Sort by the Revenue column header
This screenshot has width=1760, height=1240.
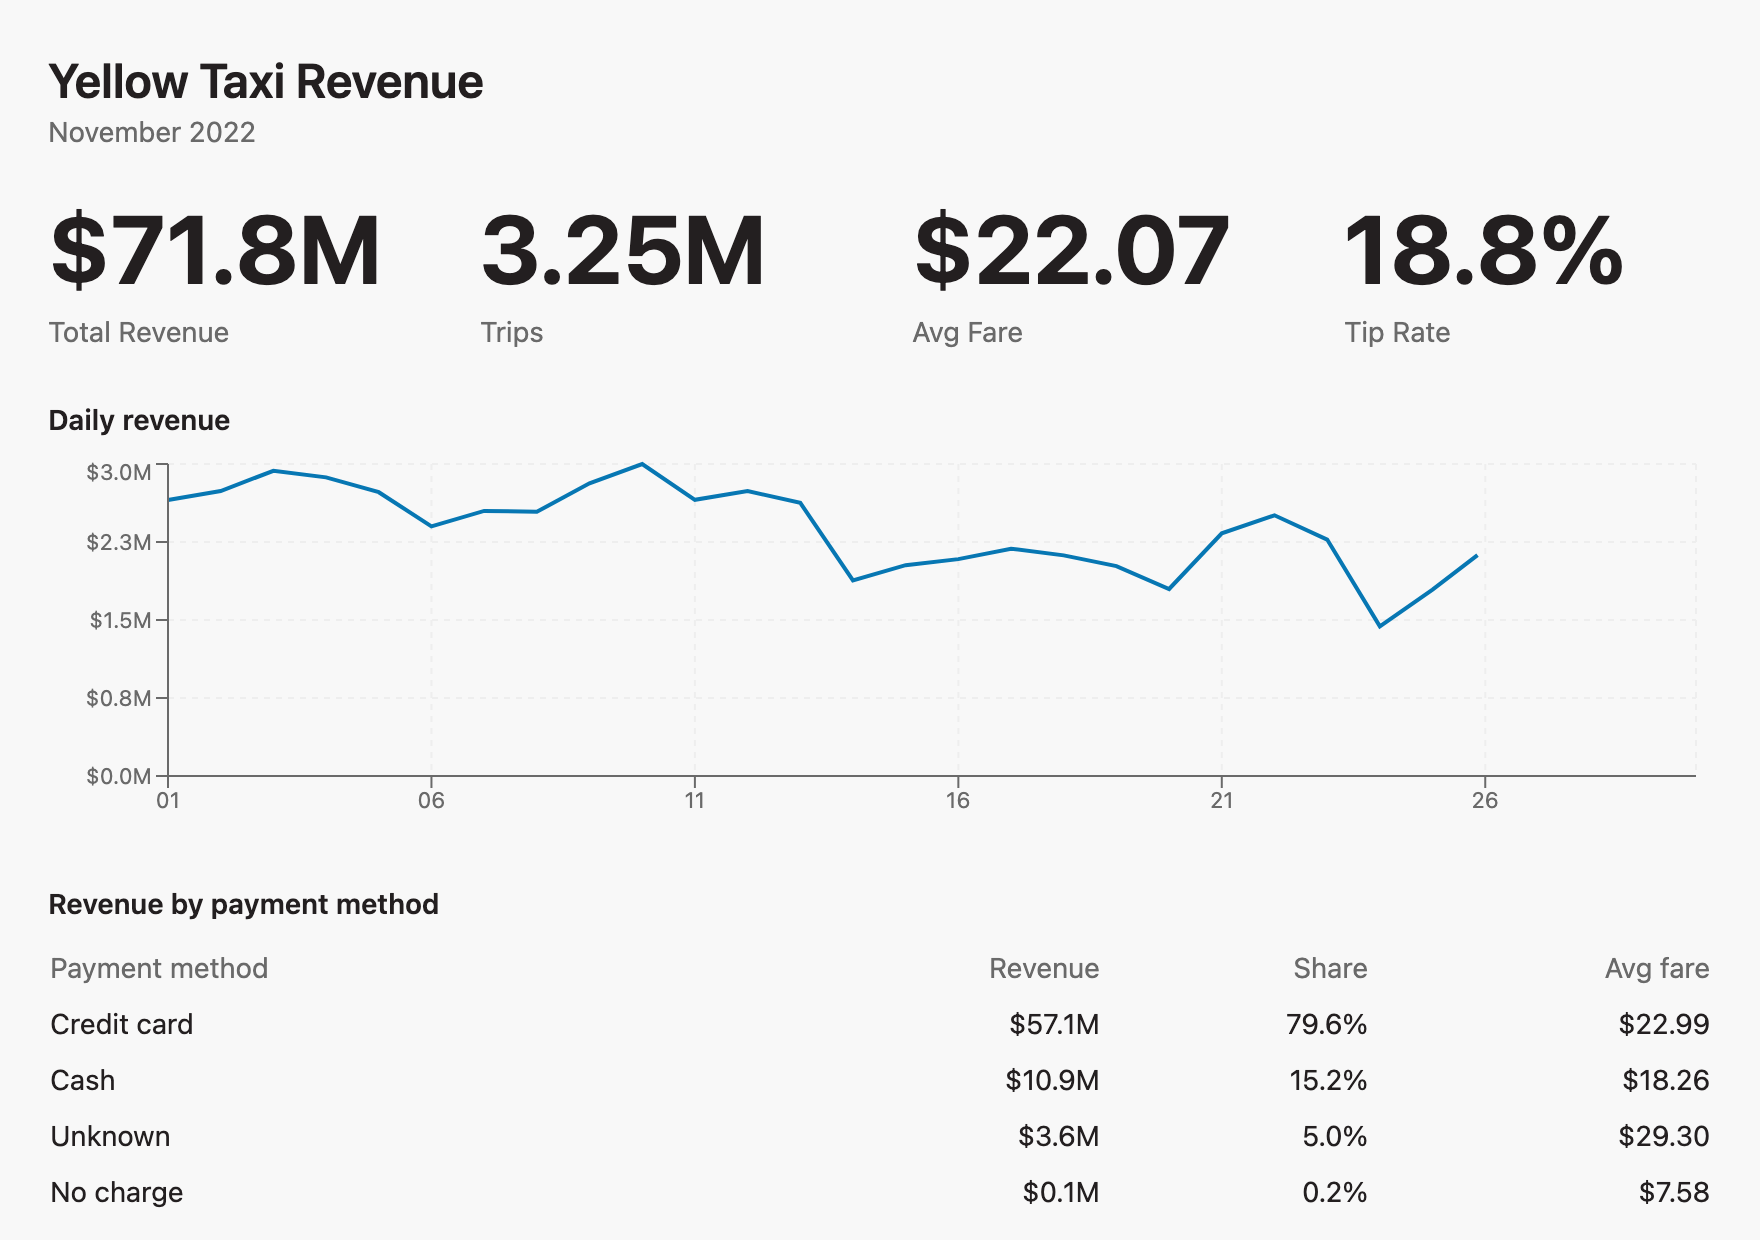coord(1044,968)
